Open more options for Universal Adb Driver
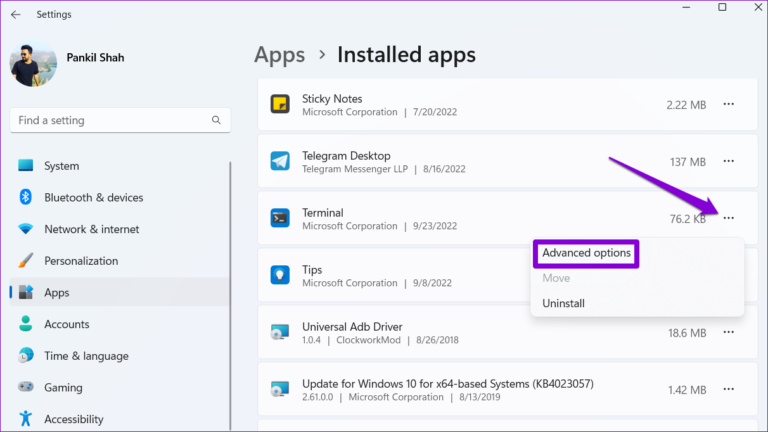The image size is (768, 432). click(x=728, y=332)
